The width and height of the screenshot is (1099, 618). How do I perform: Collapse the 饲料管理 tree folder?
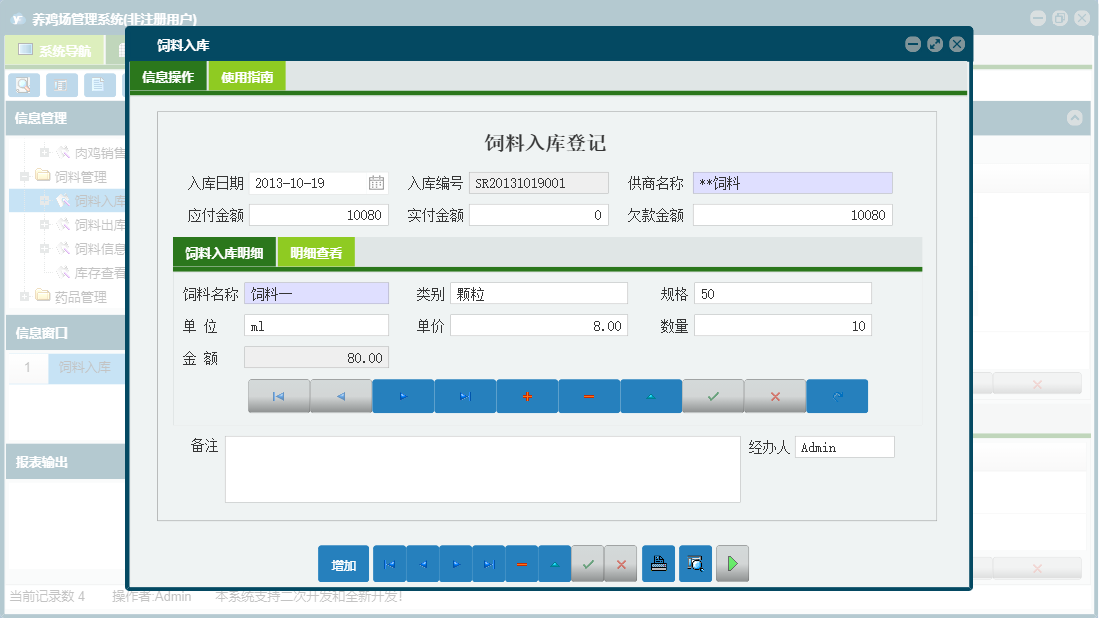click(x=25, y=177)
